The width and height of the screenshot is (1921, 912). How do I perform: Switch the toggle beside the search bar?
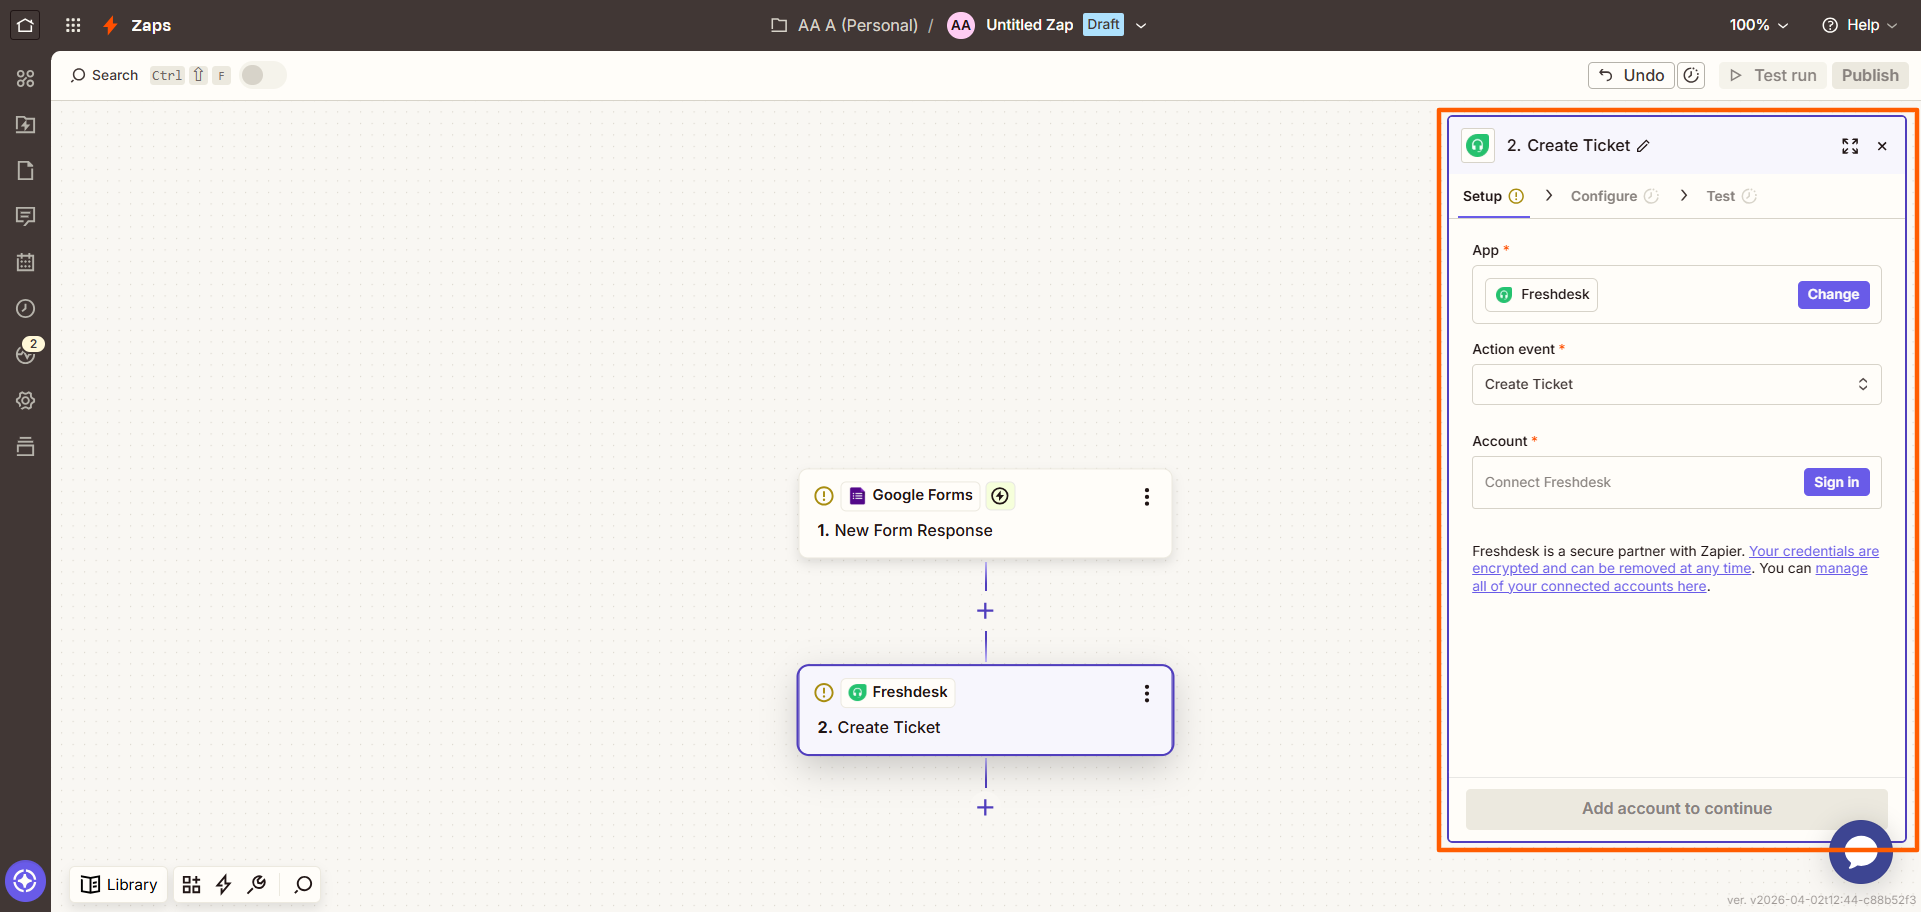coord(262,74)
